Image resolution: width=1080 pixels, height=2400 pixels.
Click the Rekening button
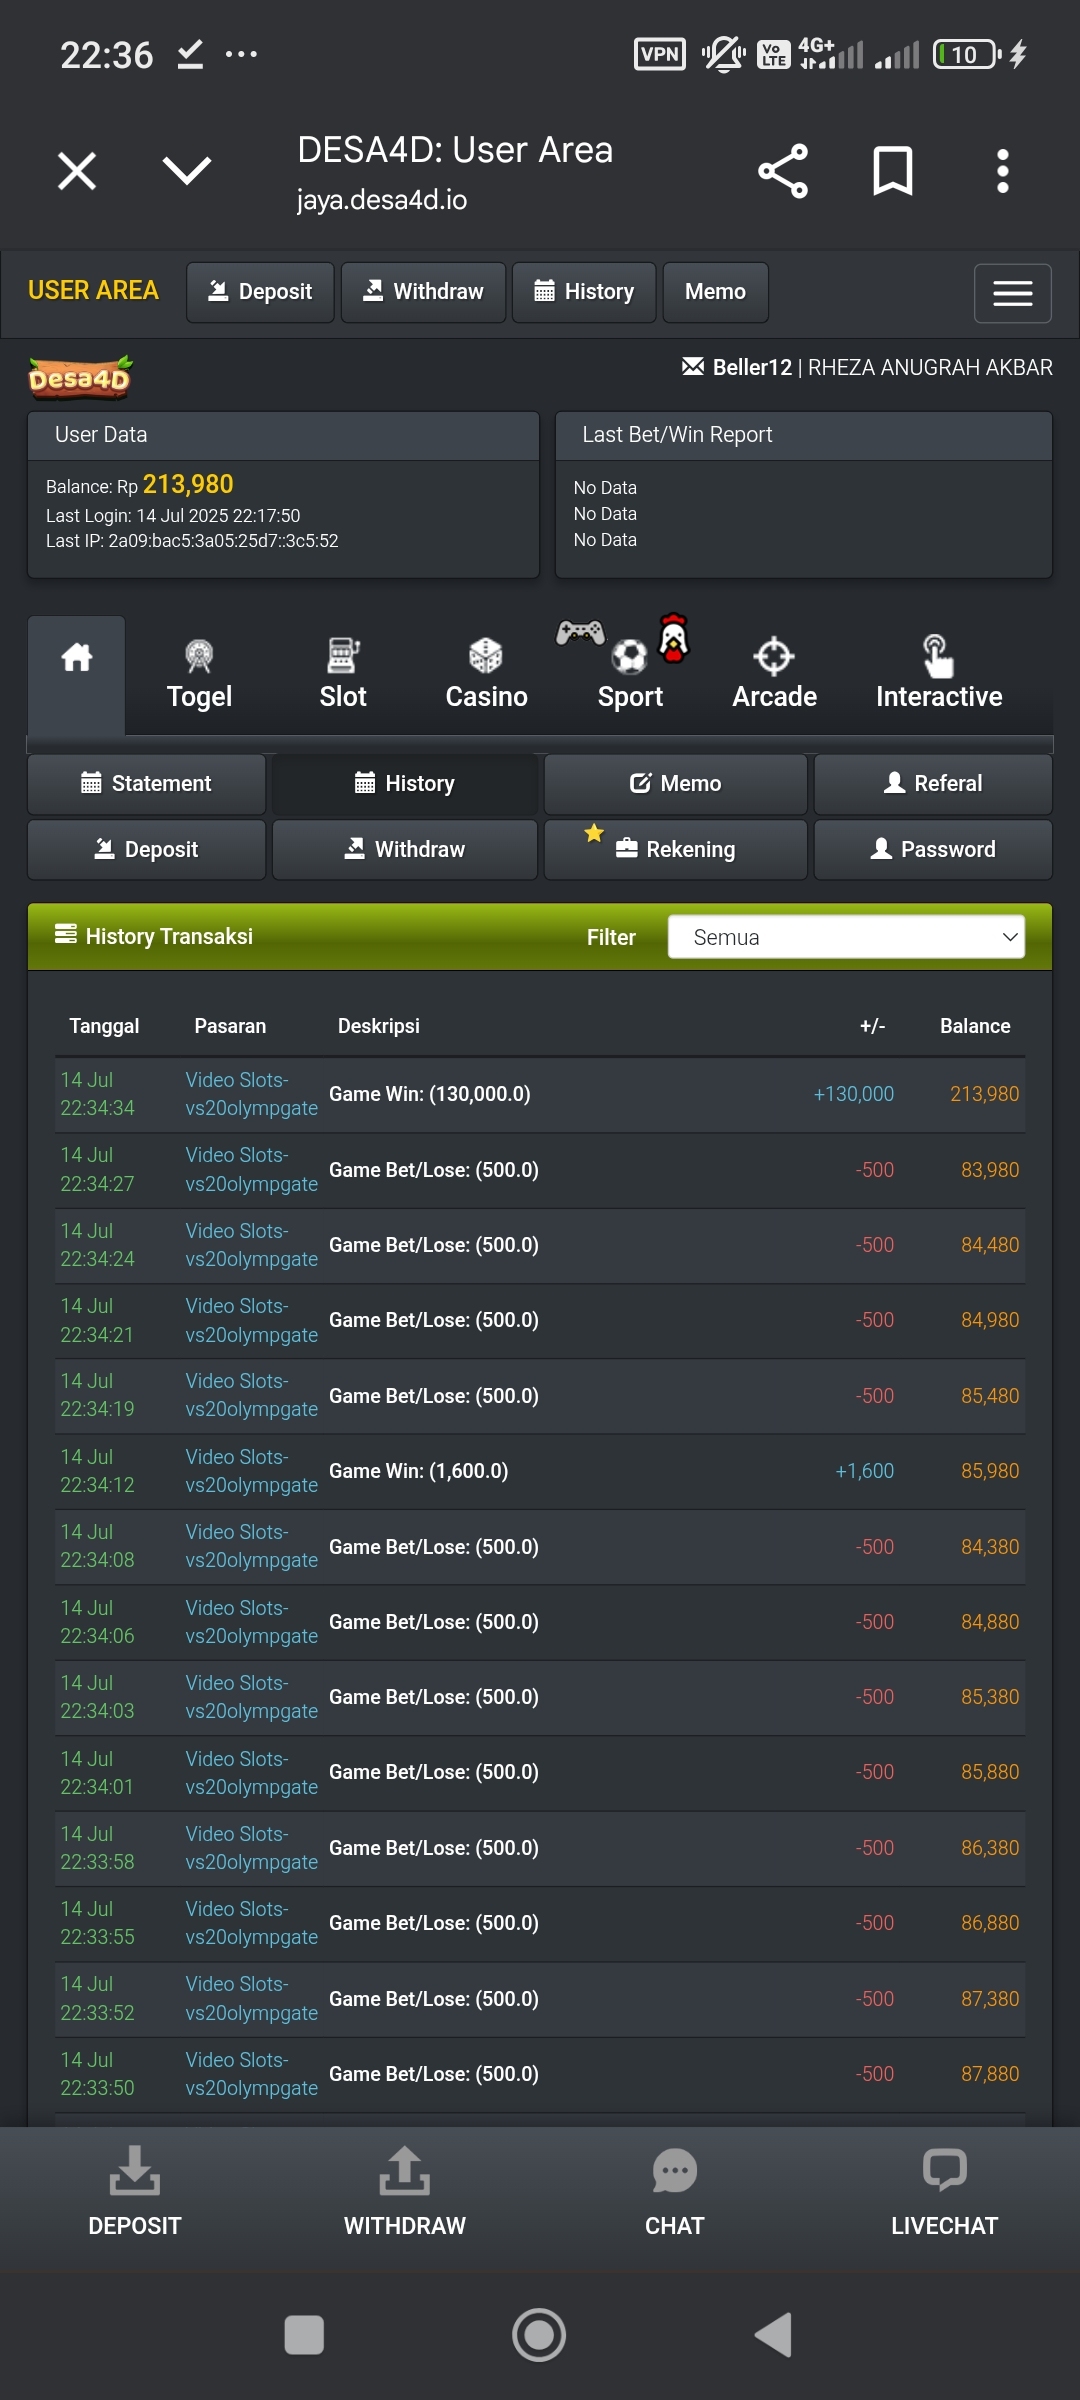tap(676, 850)
